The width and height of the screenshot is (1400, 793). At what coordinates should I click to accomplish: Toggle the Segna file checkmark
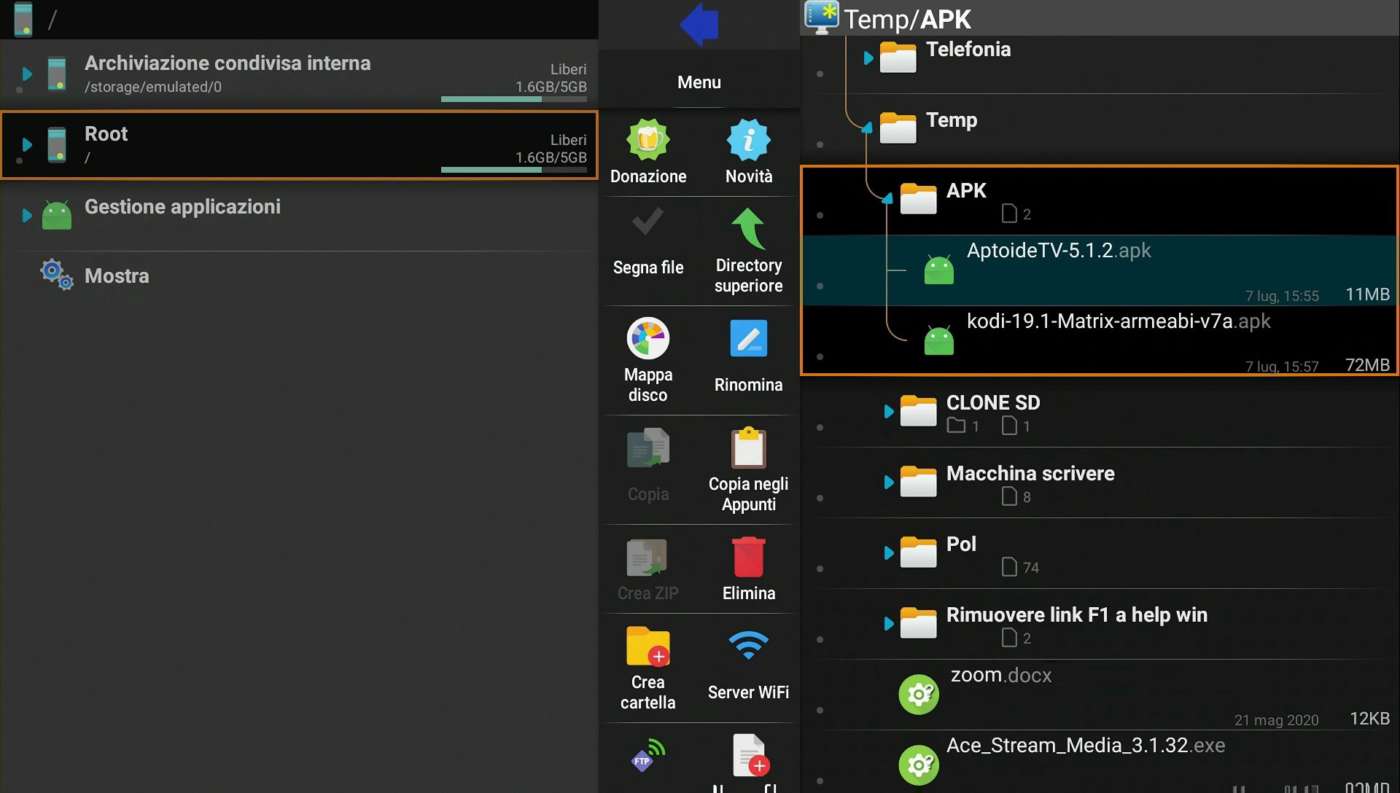click(x=648, y=223)
